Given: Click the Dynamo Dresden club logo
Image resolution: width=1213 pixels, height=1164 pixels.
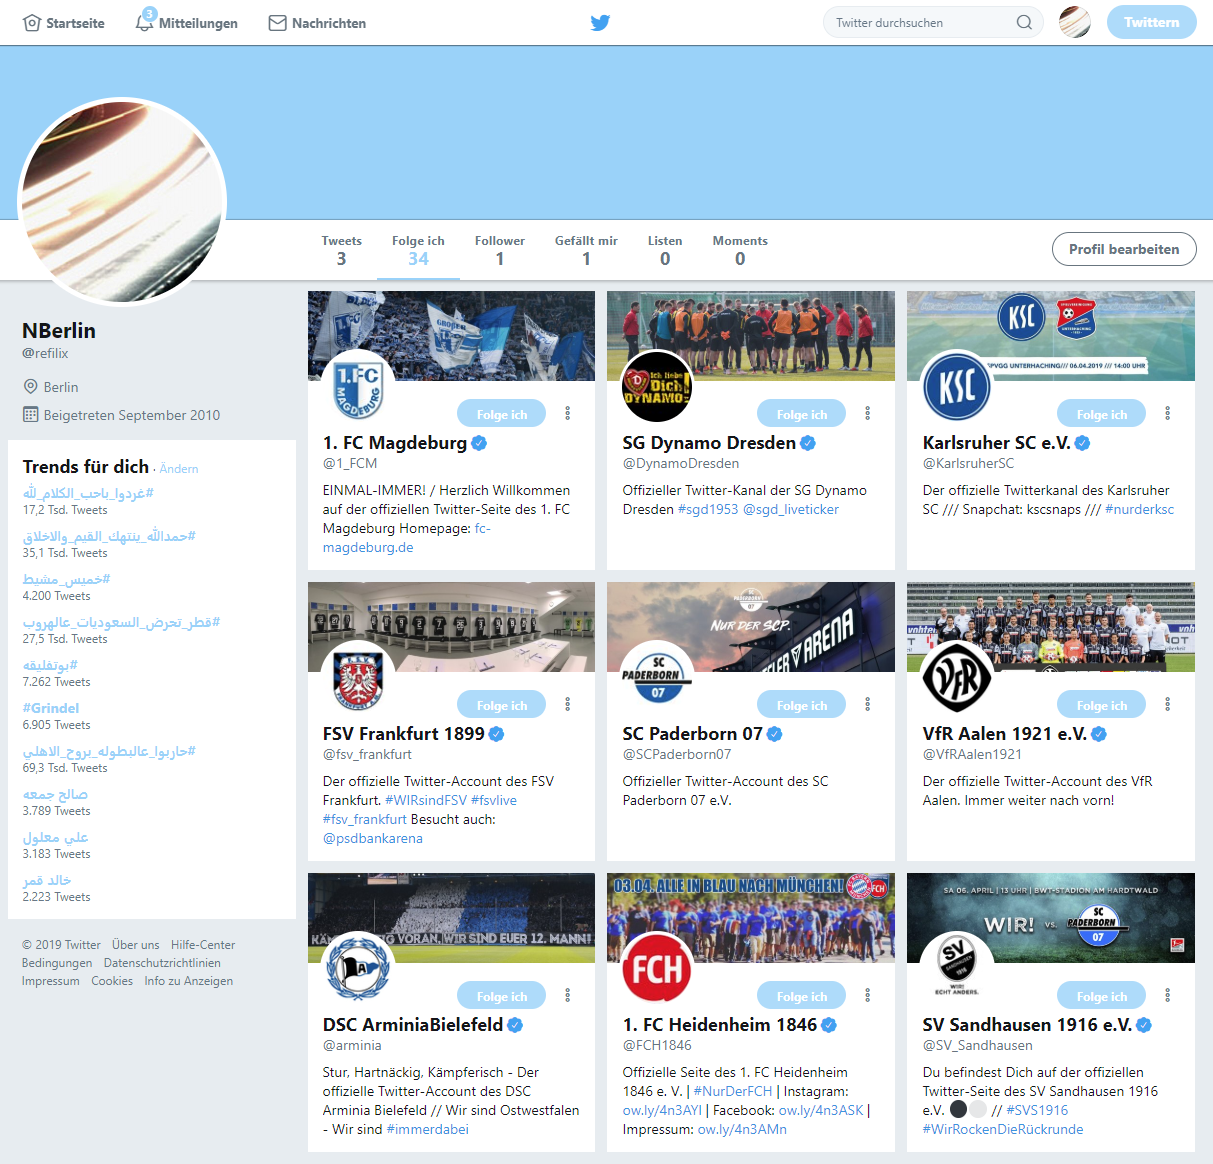Looking at the screenshot, I should [657, 387].
